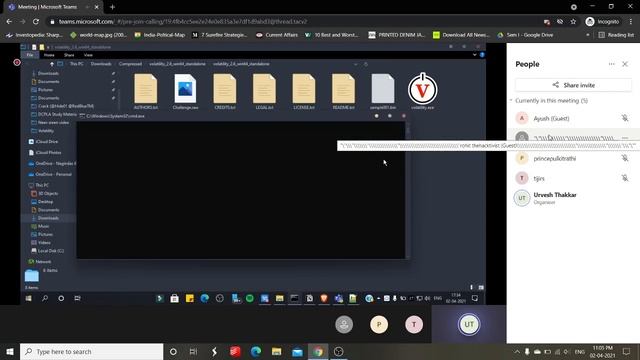The width and height of the screenshot is (640, 360).
Task: Click Windows taskbar search box
Action: (x=91, y=351)
